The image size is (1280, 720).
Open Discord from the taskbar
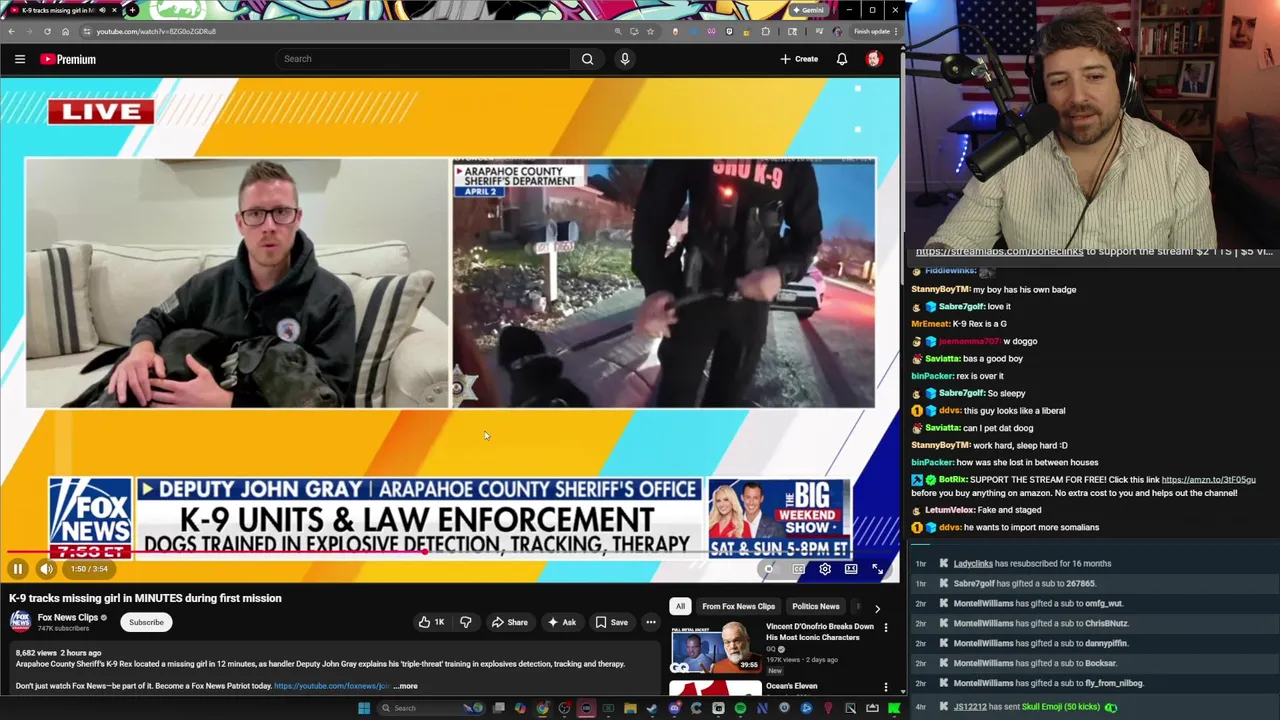[674, 708]
